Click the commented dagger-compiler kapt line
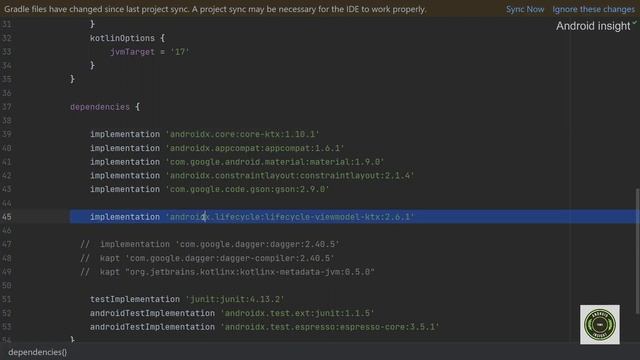This screenshot has height=360, width=640. pos(207,258)
